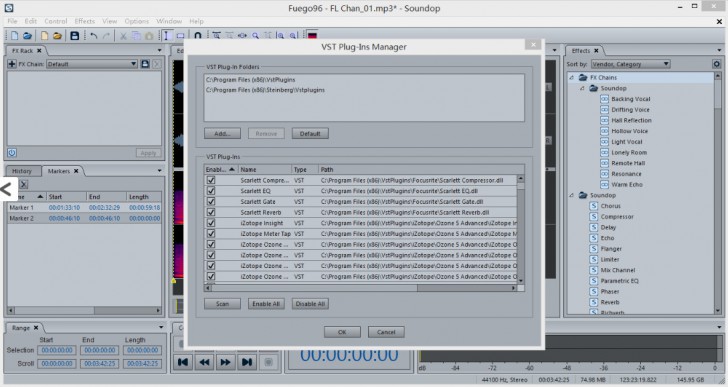The height and width of the screenshot is (387, 728).
Task: Uncheck iZotope Insight plug-in
Action: tap(211, 223)
